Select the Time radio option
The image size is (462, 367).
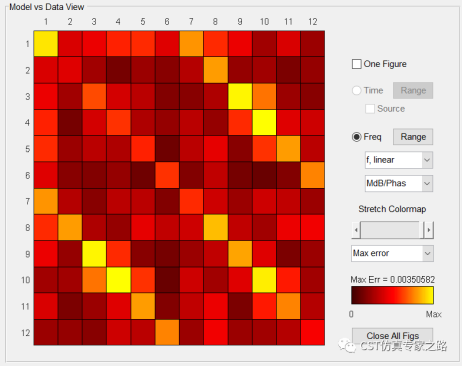[x=356, y=90]
